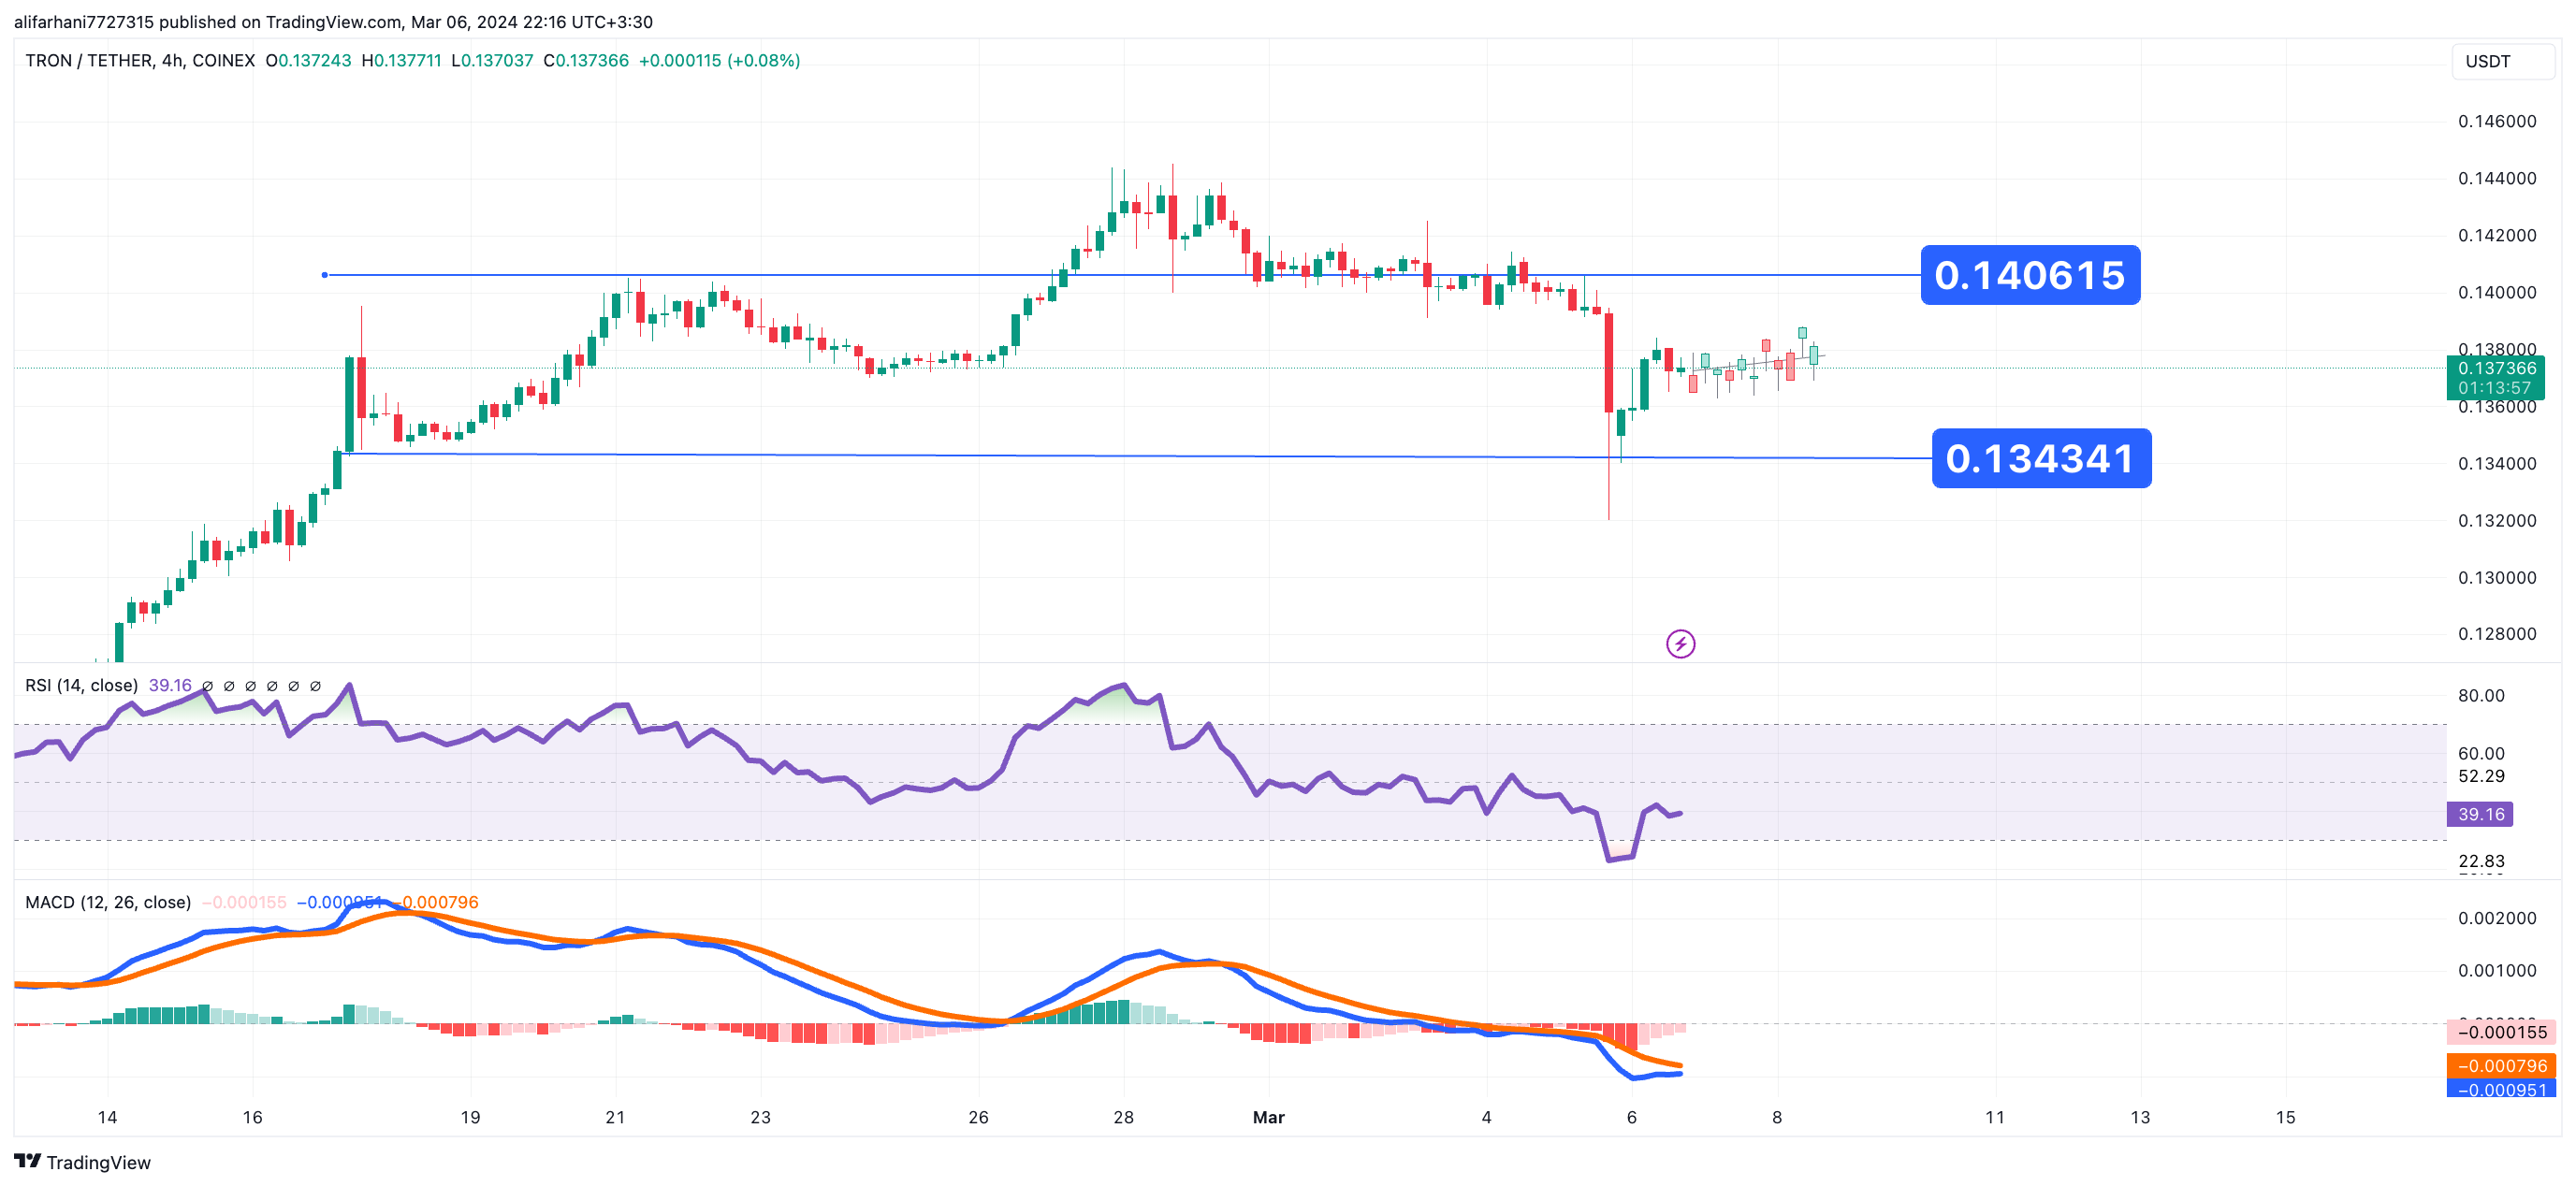Click the 0.132000 price axis label
Image resolution: width=2576 pixels, height=1186 pixels.
(x=2497, y=521)
